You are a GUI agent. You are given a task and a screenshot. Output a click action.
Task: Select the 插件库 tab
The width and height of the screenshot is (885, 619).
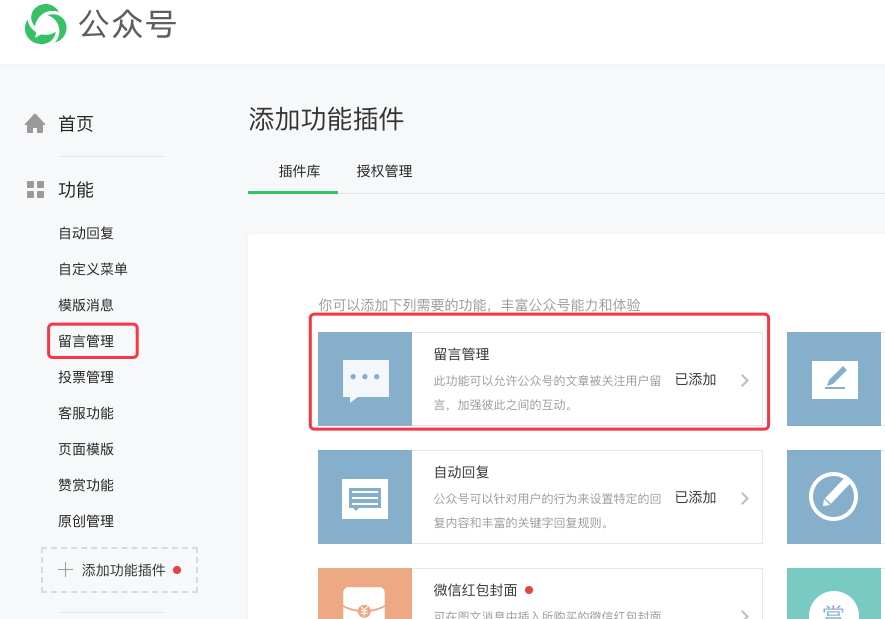coord(299,171)
